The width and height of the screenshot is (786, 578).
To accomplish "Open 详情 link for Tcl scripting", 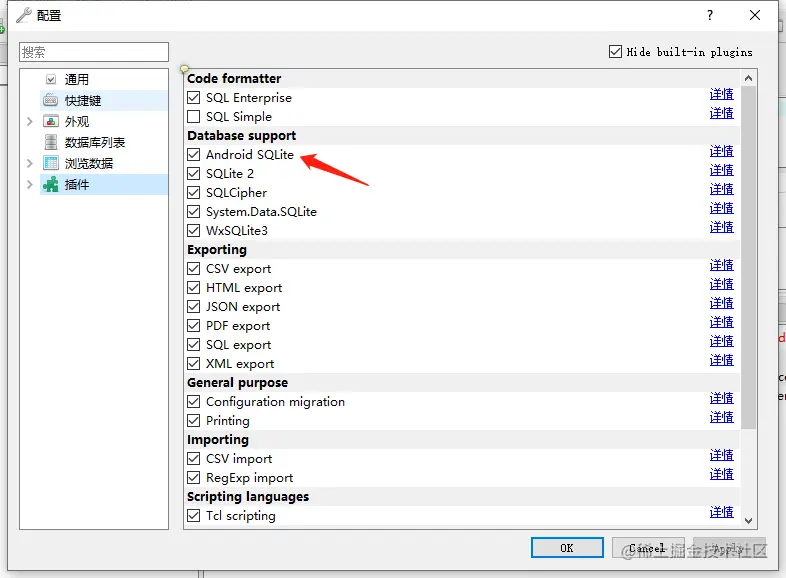I will click(721, 512).
